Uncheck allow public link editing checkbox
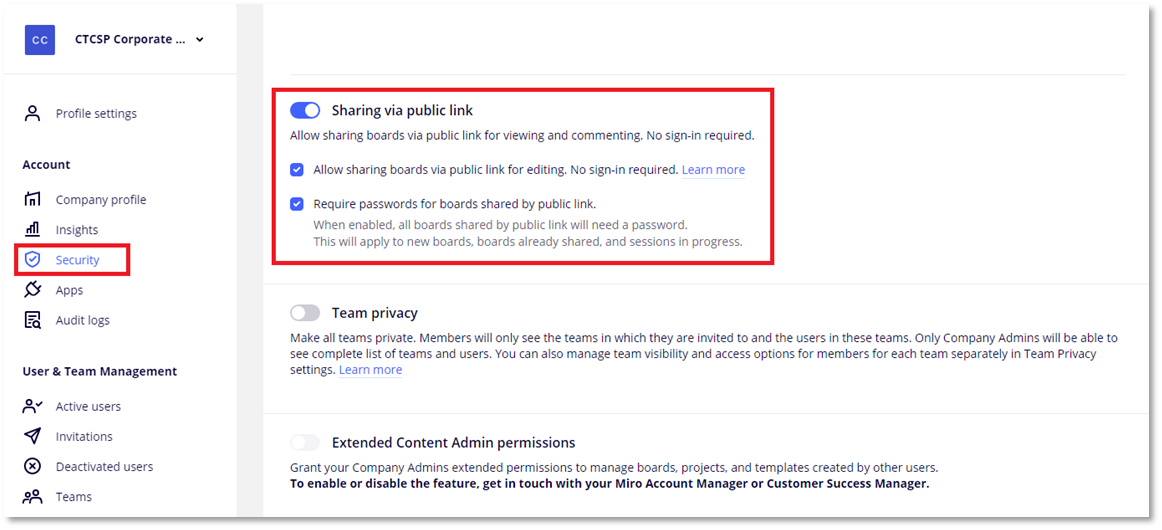The image size is (1162, 530). click(x=296, y=170)
